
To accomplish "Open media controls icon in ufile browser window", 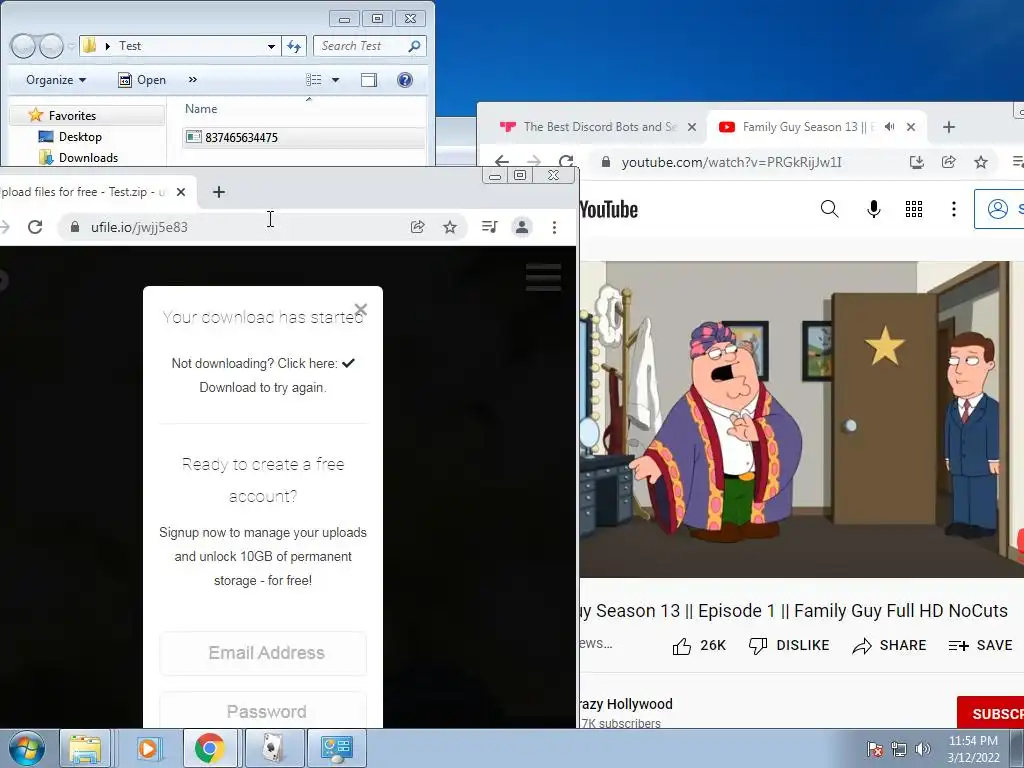I will [x=489, y=227].
